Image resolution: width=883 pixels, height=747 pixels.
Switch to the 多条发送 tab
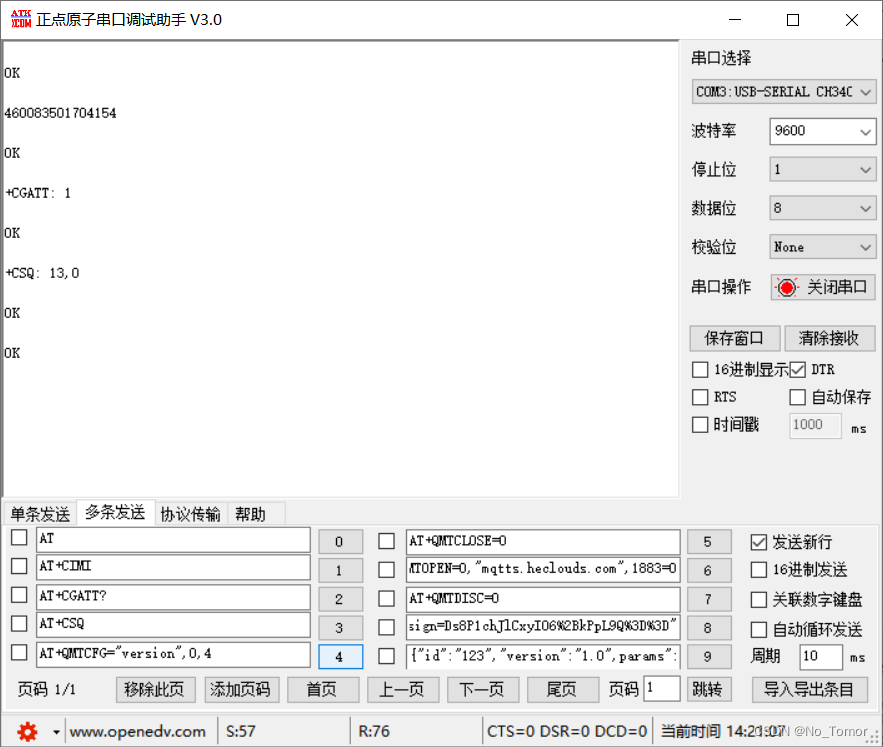(115, 512)
